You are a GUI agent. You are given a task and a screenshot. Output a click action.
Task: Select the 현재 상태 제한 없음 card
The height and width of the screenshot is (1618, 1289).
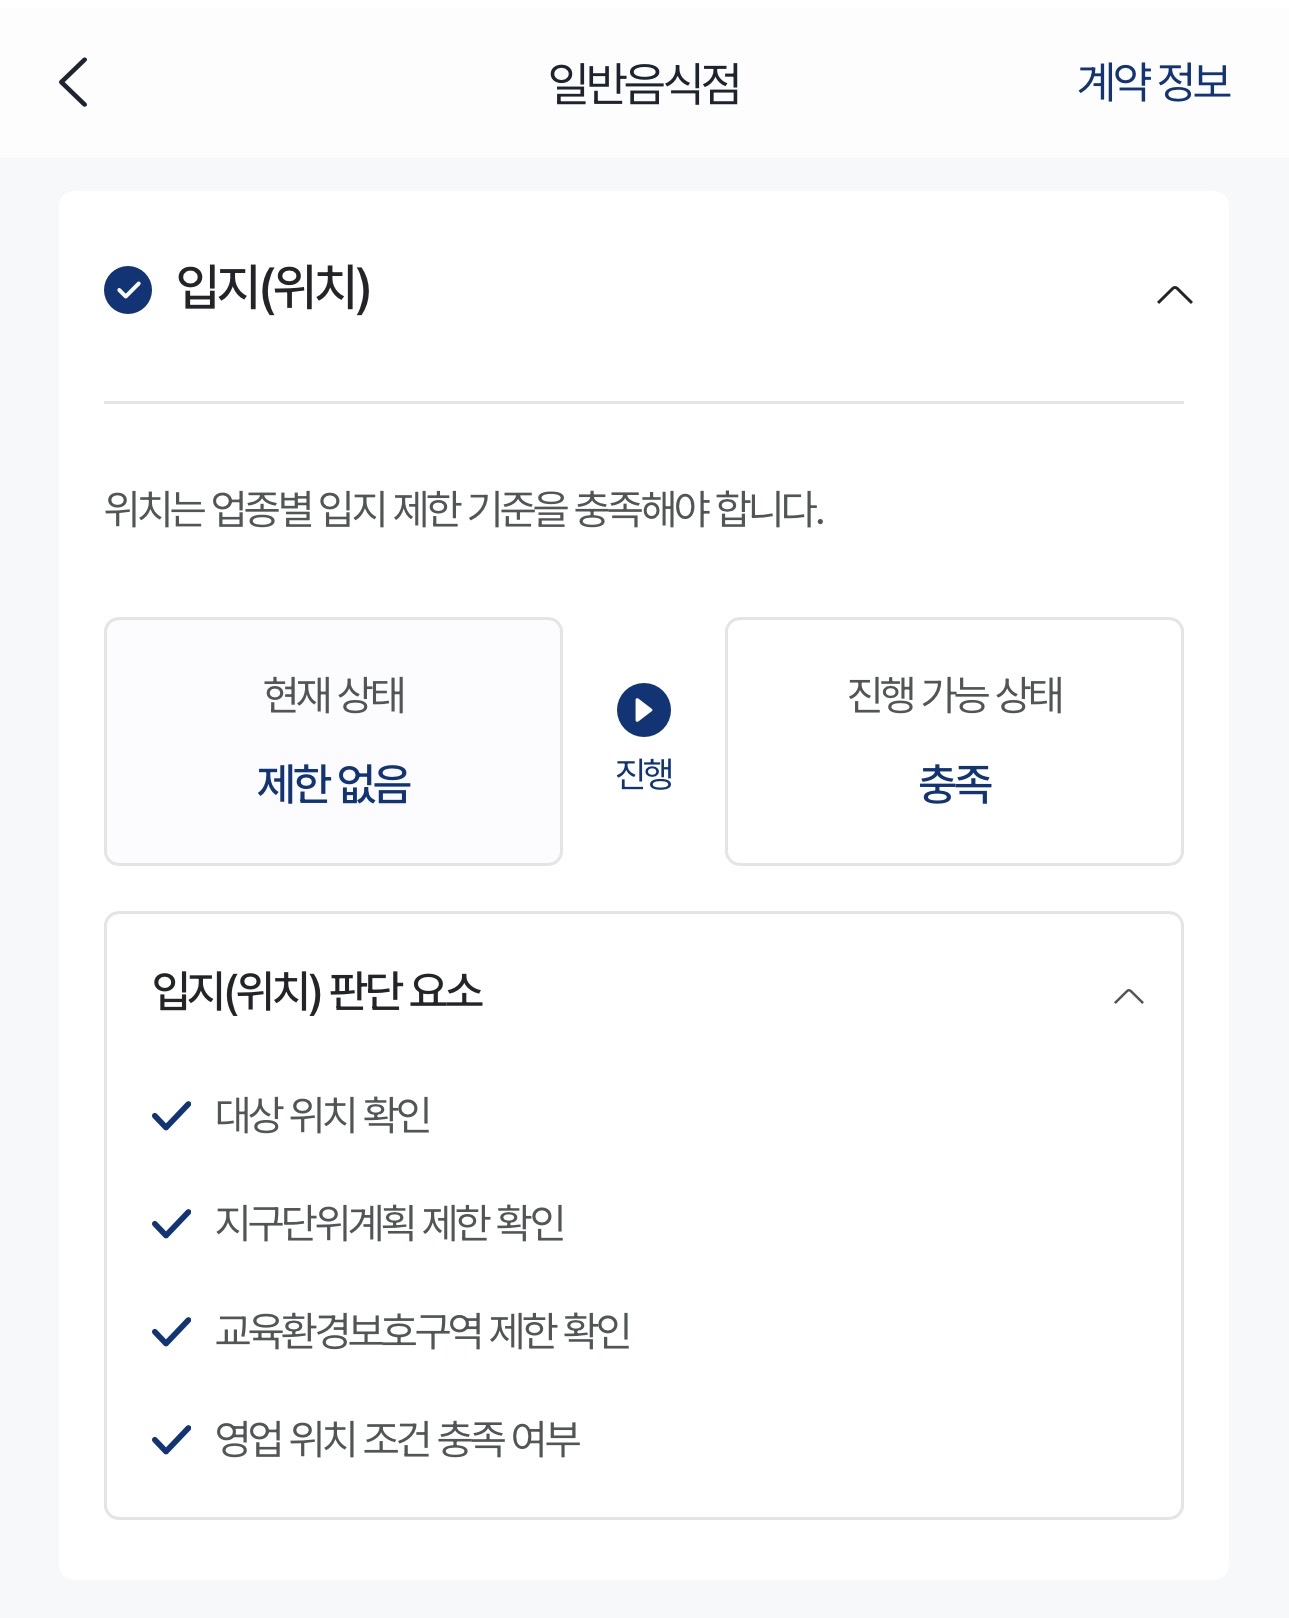click(x=333, y=741)
